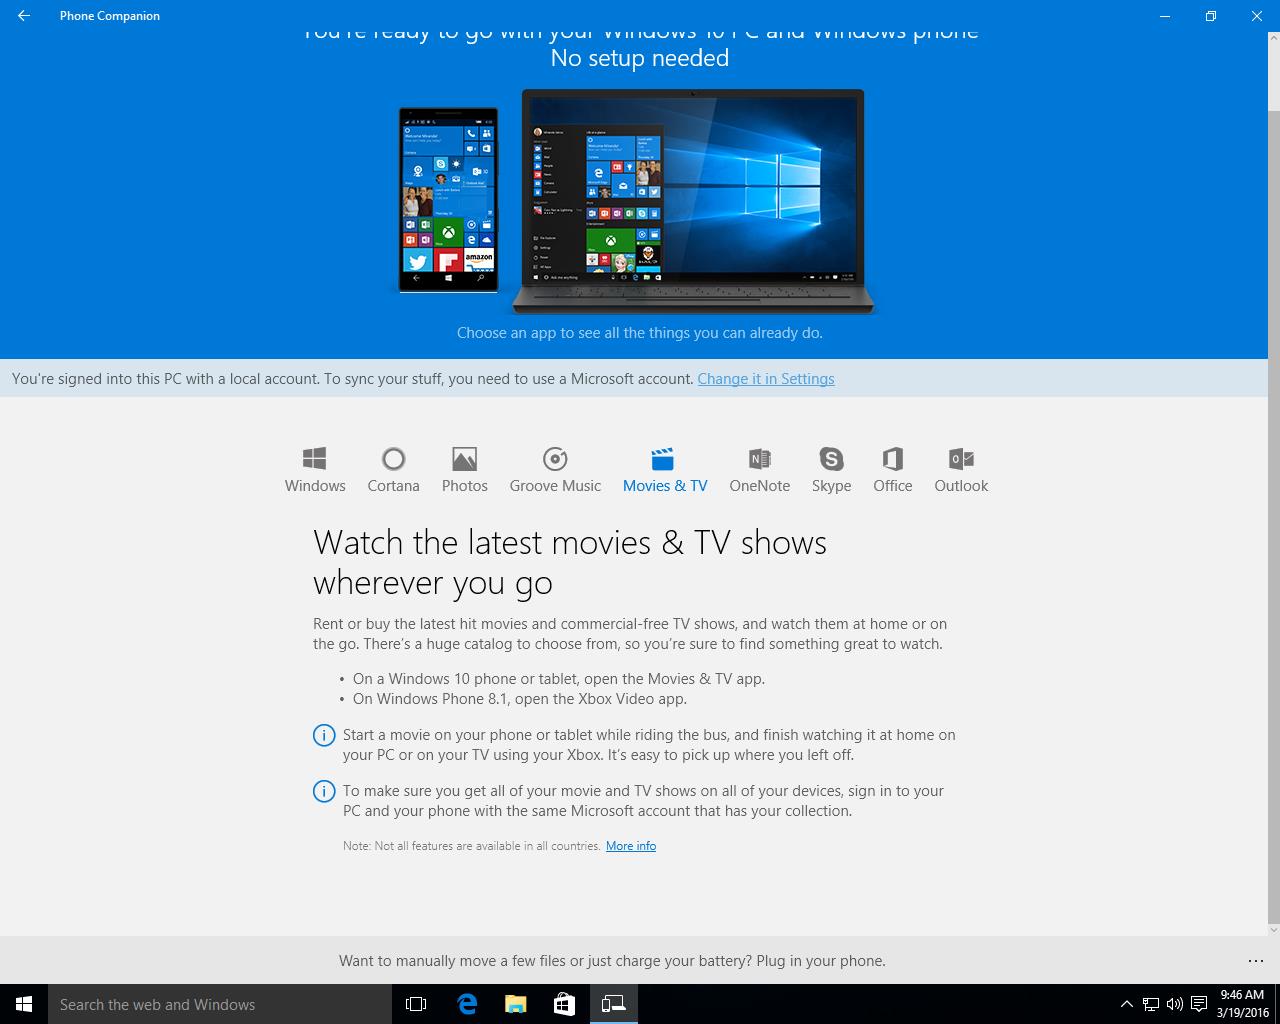Click 'Choose an app to see' caption
This screenshot has height=1024, width=1280.
(x=640, y=333)
